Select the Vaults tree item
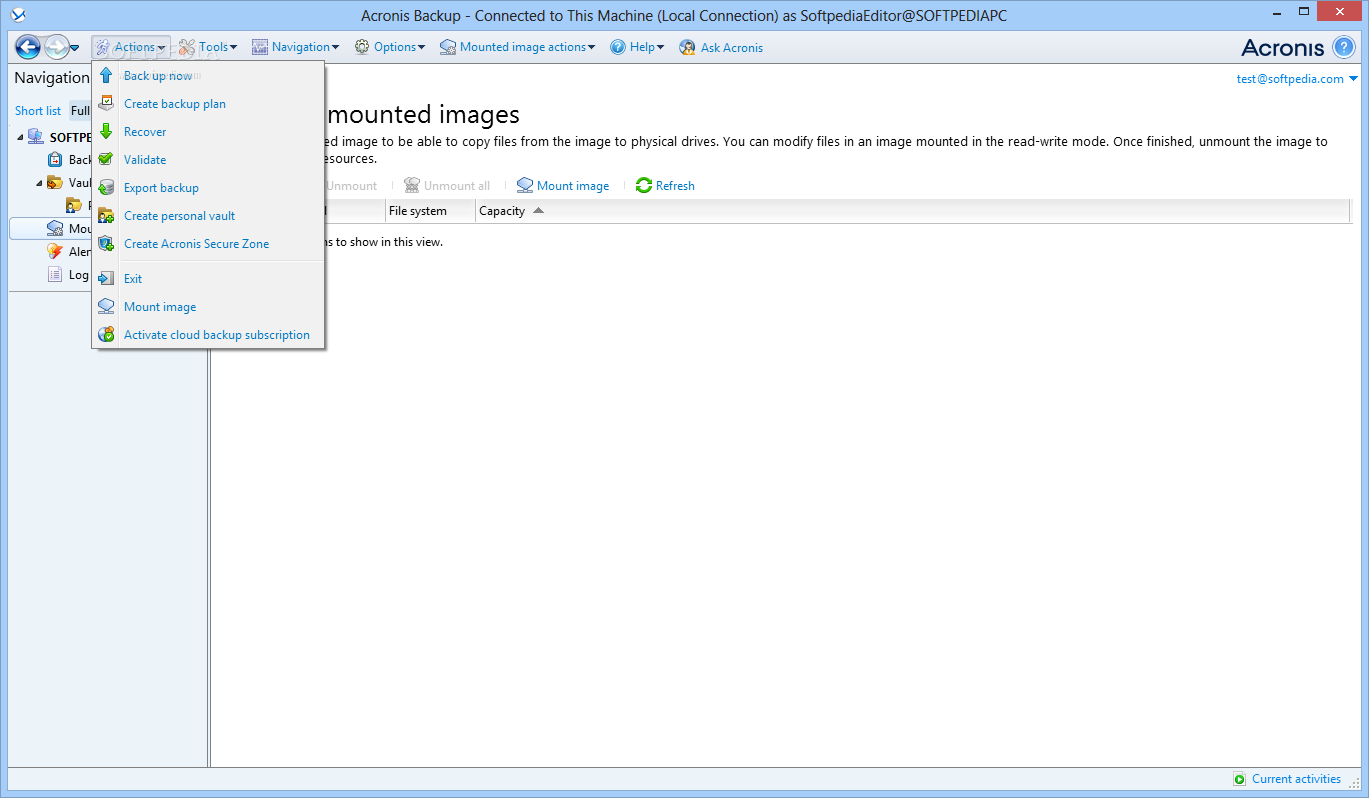This screenshot has height=798, width=1369. [x=69, y=183]
